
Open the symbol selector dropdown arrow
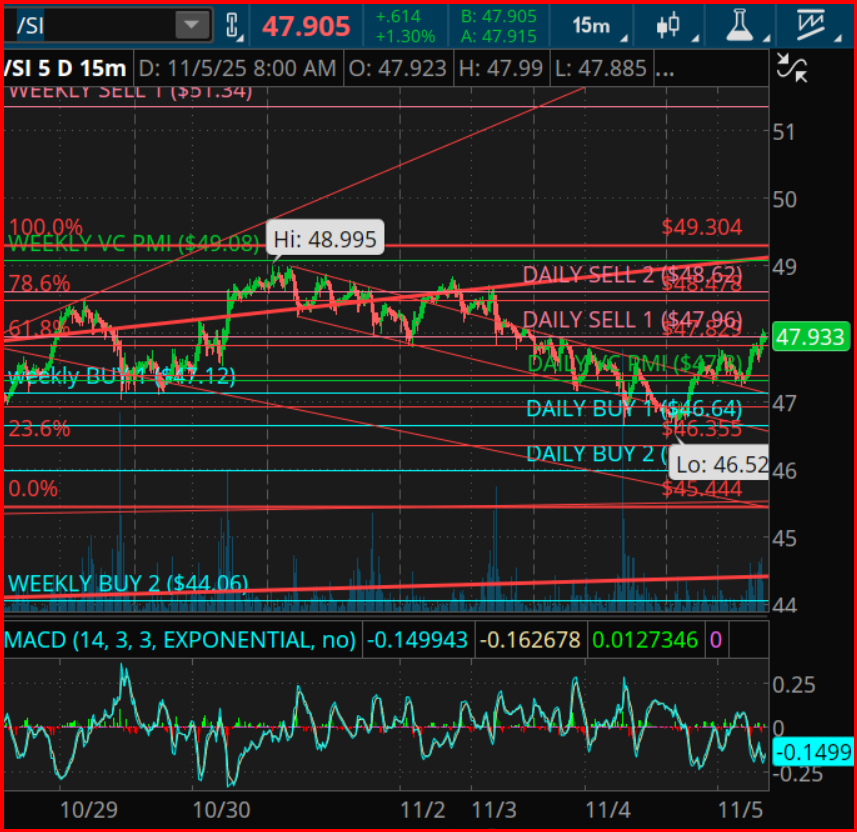[x=190, y=24]
